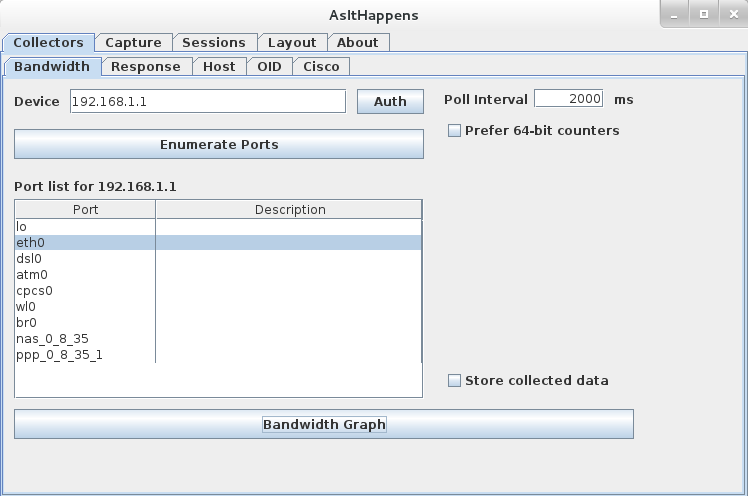Toggle Store collected data checkbox
748x496 pixels.
coord(455,381)
